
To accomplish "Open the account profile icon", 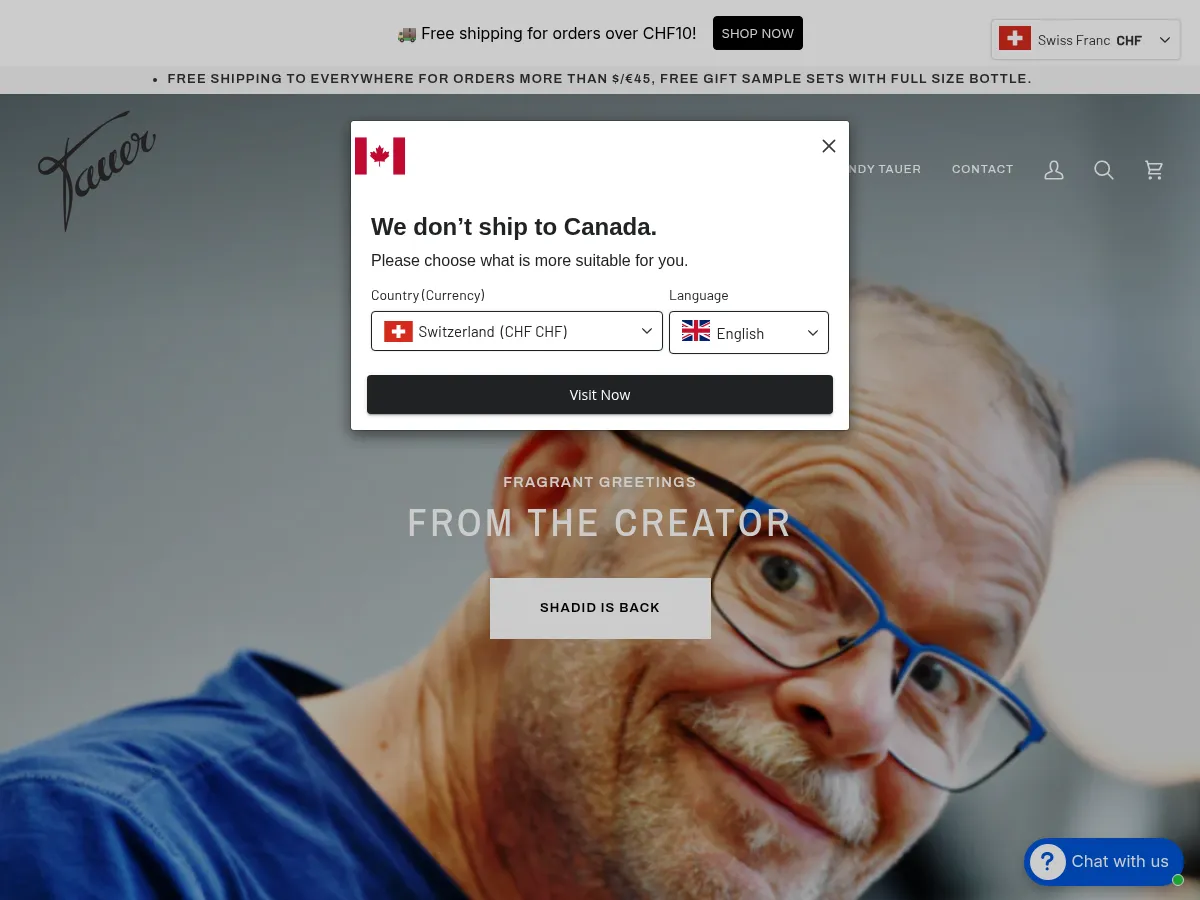I will point(1054,171).
